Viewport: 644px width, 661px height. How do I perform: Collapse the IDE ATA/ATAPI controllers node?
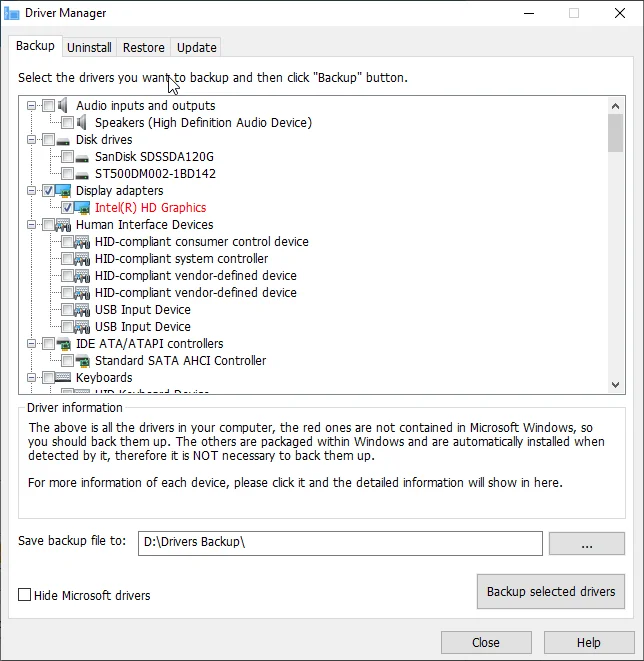coord(32,344)
